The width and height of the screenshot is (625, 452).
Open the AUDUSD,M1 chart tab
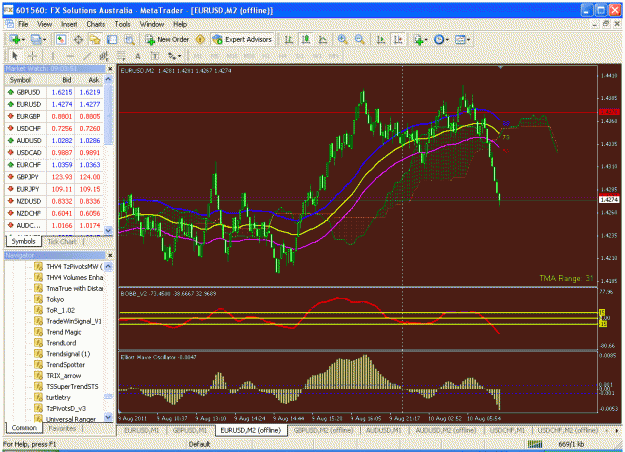pyautogui.click(x=383, y=430)
